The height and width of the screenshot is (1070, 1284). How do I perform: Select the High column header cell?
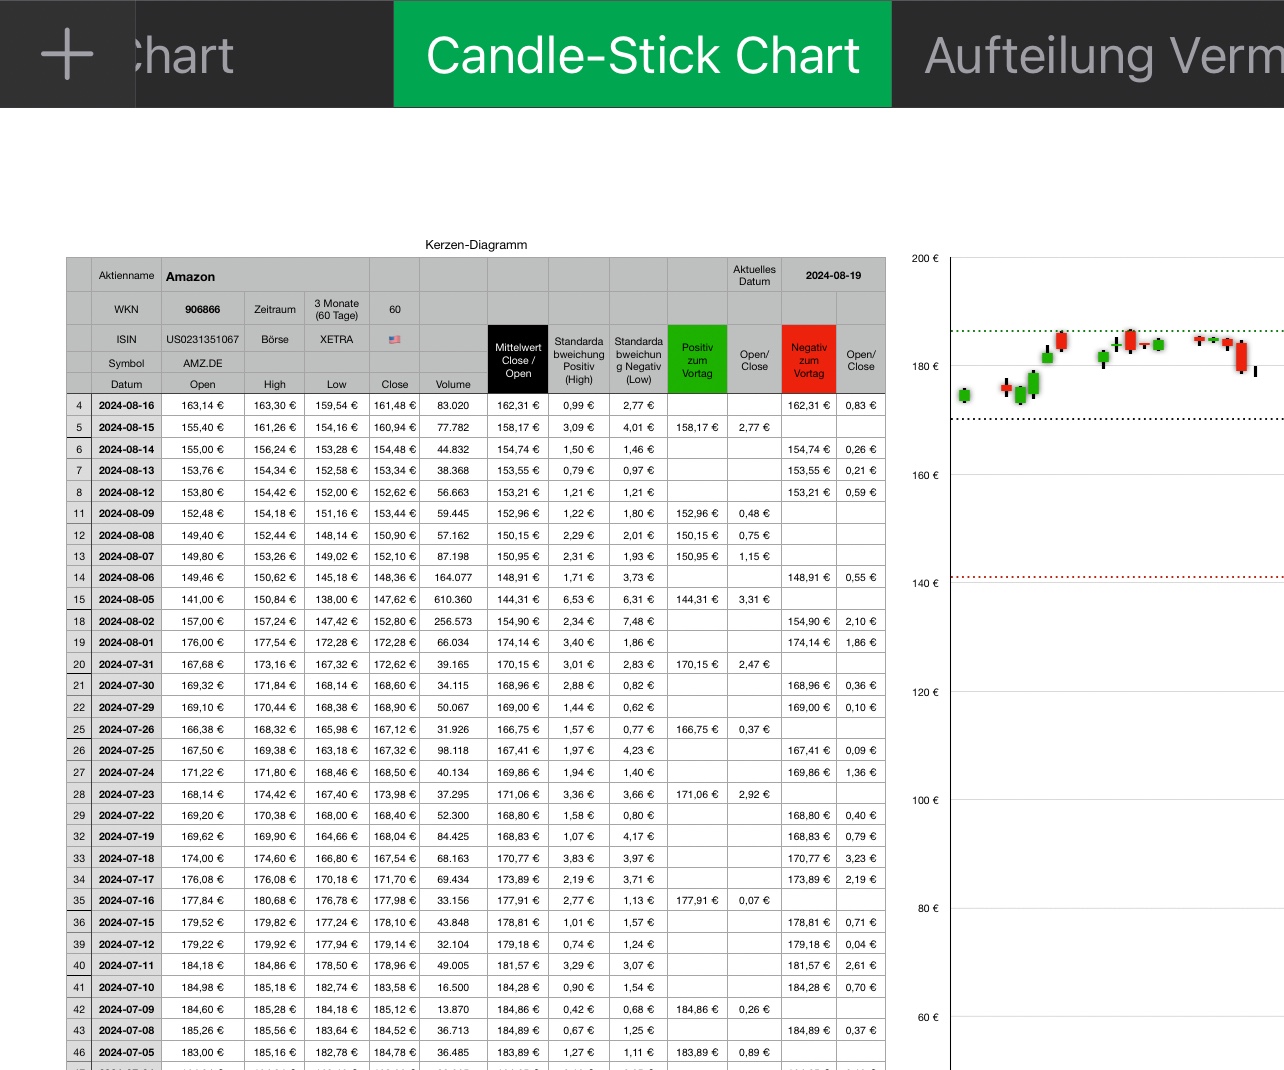275,384
